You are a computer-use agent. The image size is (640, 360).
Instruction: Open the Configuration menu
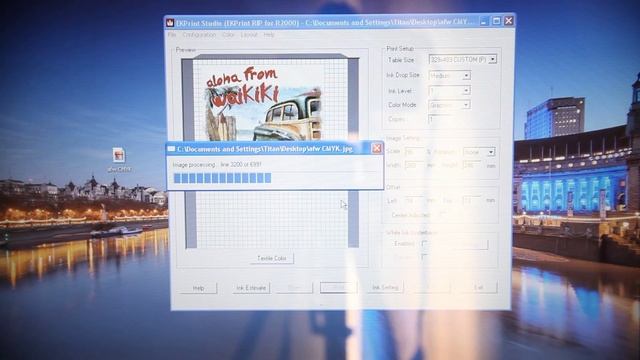(199, 35)
